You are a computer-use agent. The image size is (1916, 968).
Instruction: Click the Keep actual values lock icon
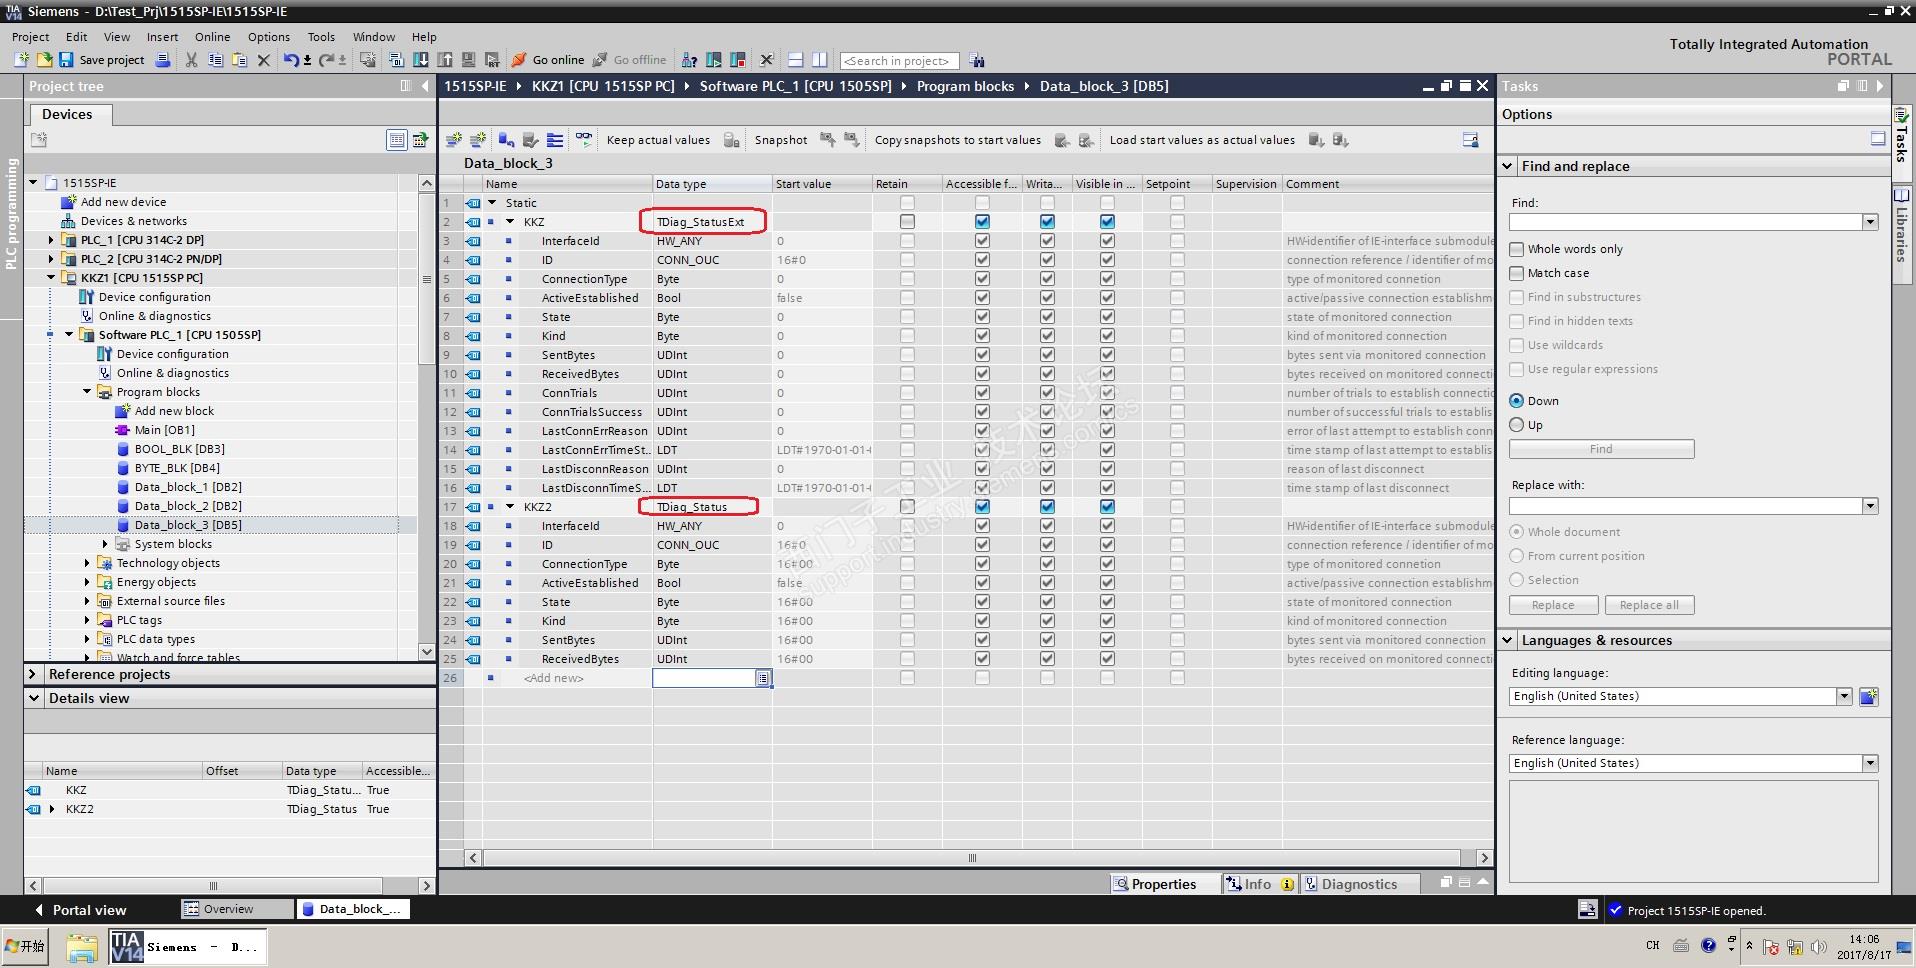coord(732,140)
